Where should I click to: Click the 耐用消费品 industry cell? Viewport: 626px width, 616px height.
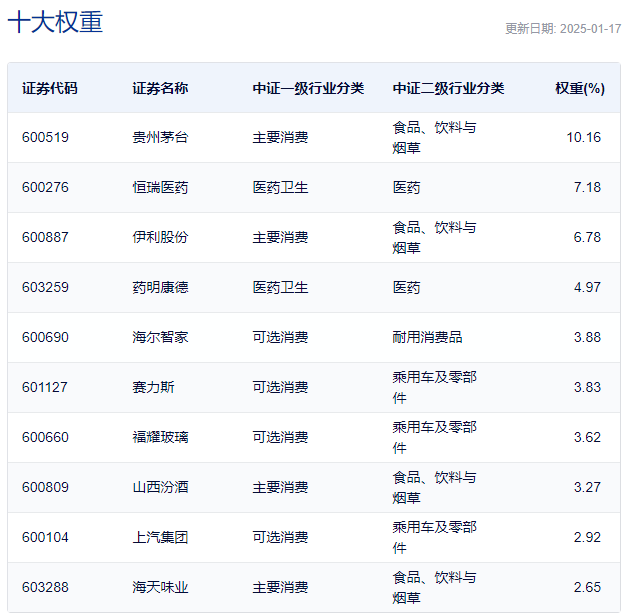click(427, 337)
